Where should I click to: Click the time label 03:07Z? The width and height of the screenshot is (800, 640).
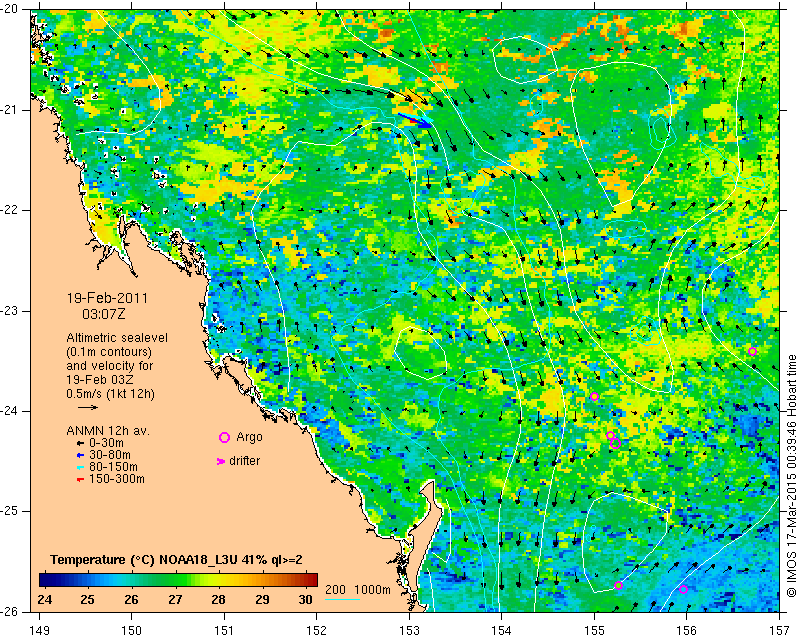click(x=104, y=314)
